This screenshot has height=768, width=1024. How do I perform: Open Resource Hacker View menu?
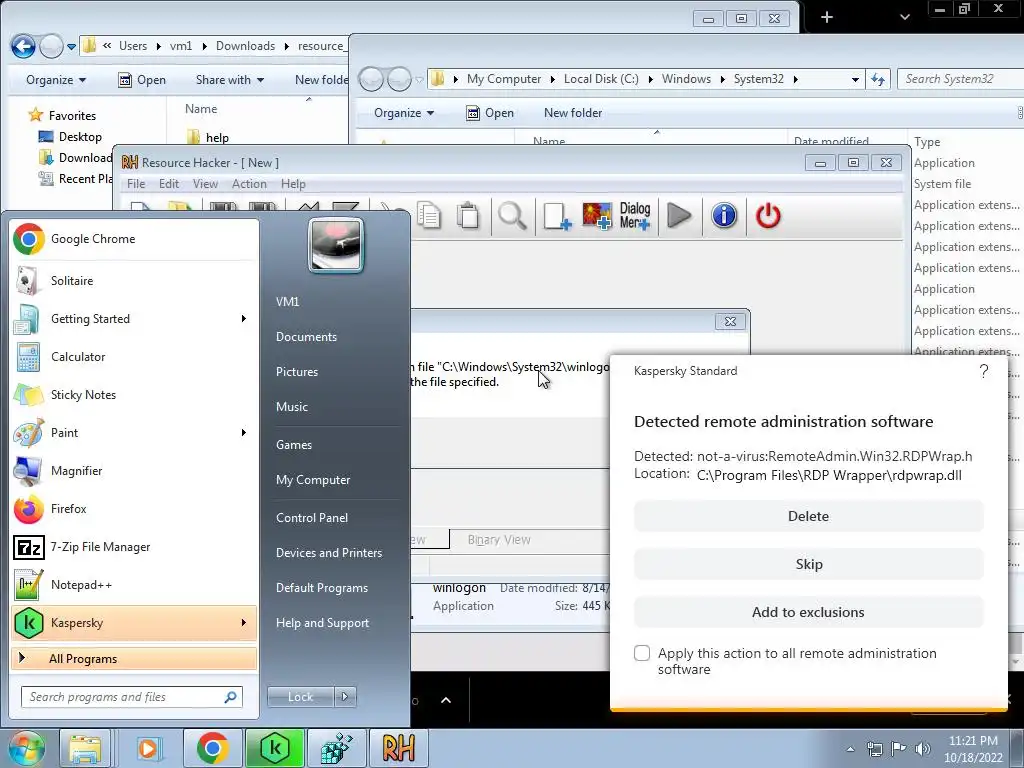click(205, 184)
